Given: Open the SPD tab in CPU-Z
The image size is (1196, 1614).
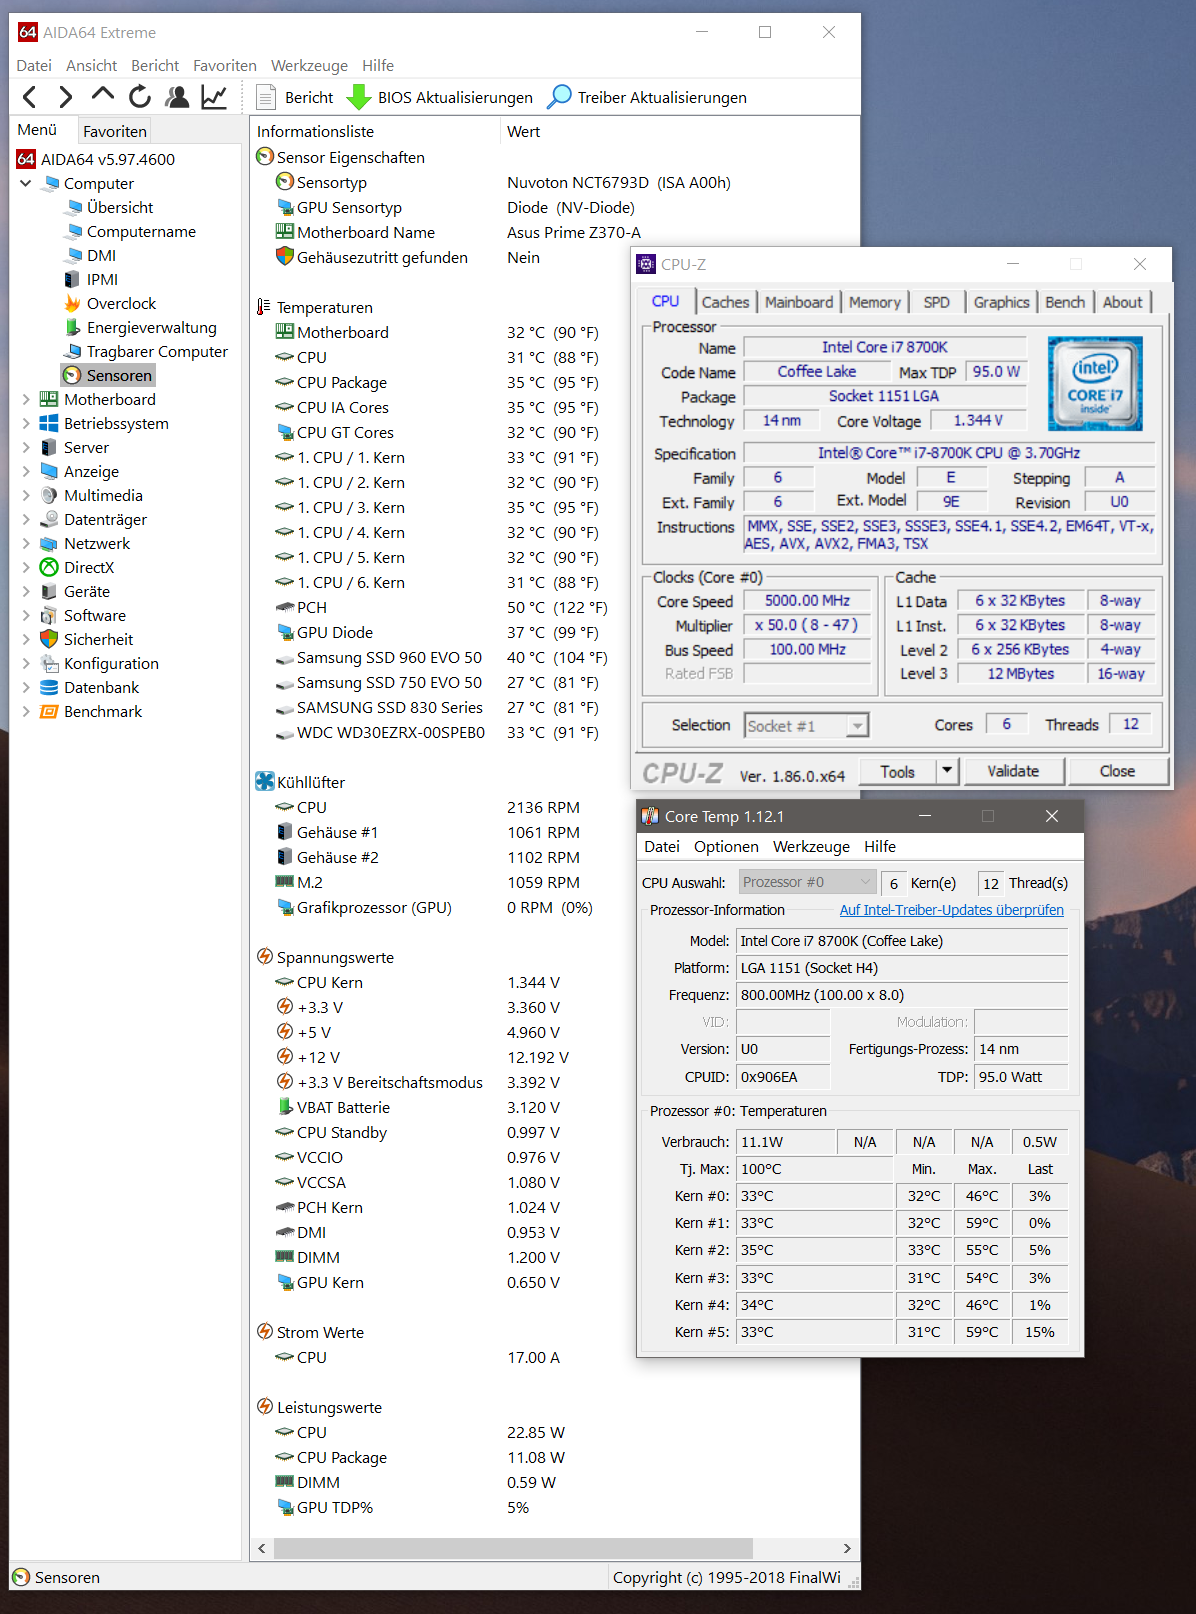Looking at the screenshot, I should click(x=936, y=302).
